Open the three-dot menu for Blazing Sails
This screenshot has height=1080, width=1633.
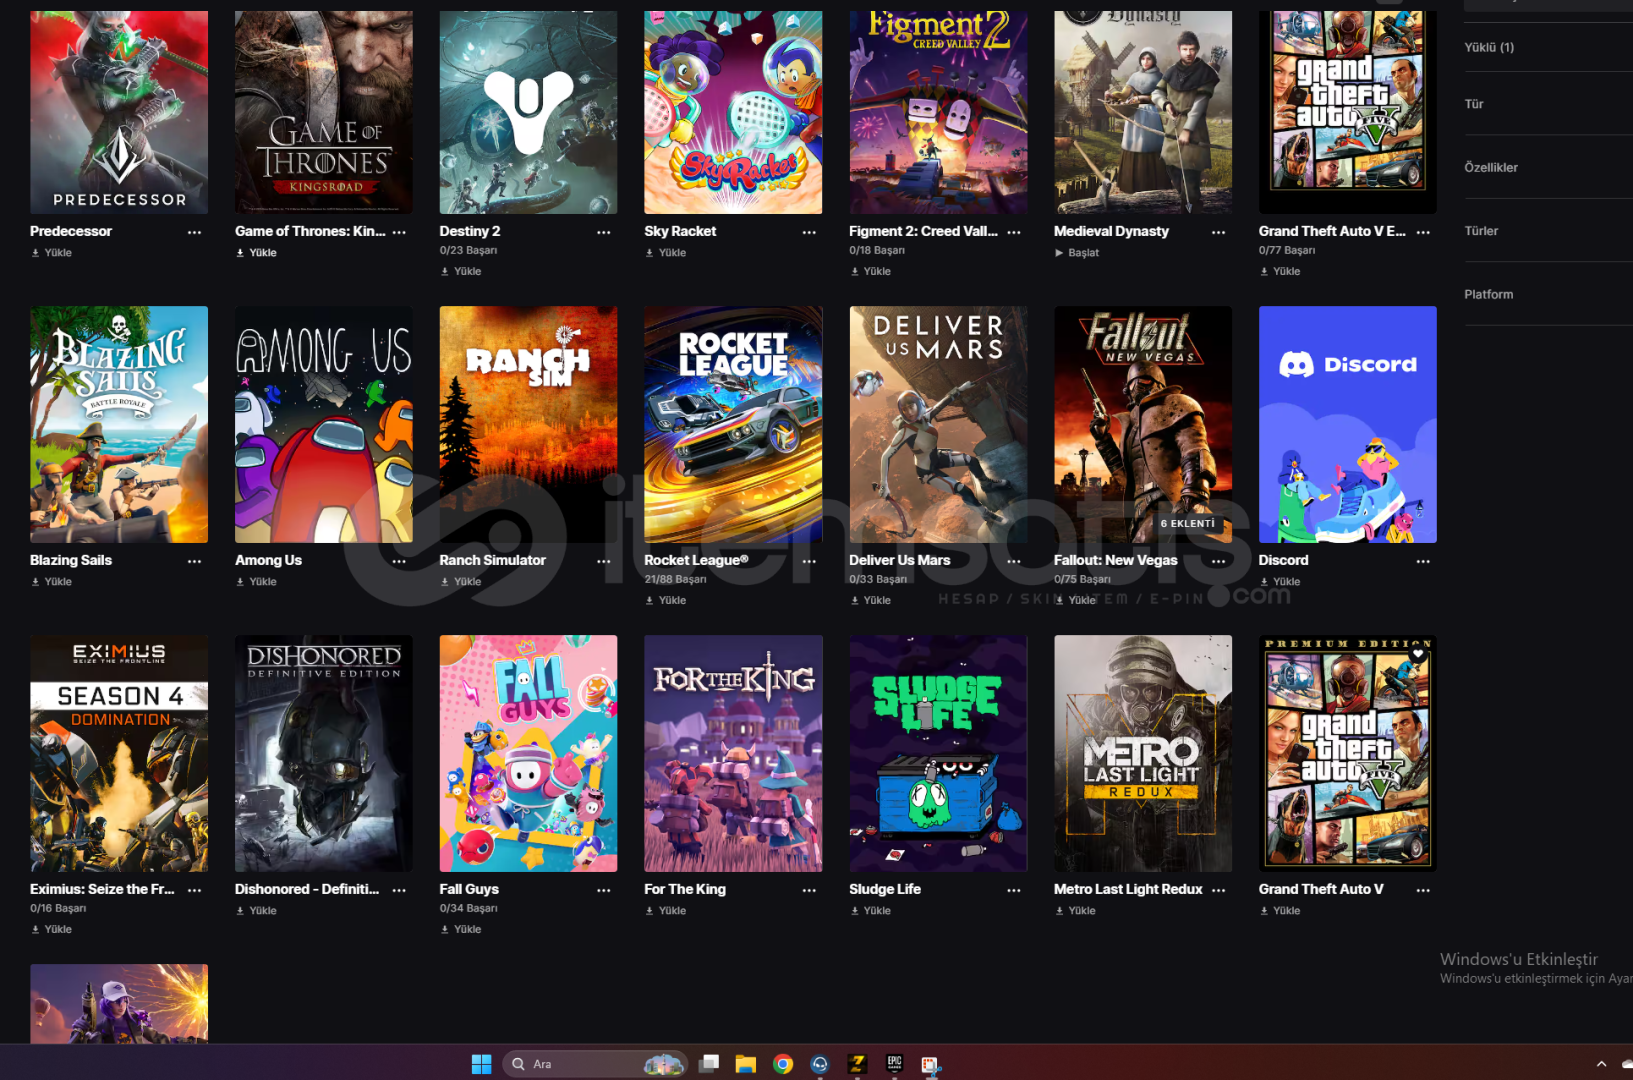194,561
